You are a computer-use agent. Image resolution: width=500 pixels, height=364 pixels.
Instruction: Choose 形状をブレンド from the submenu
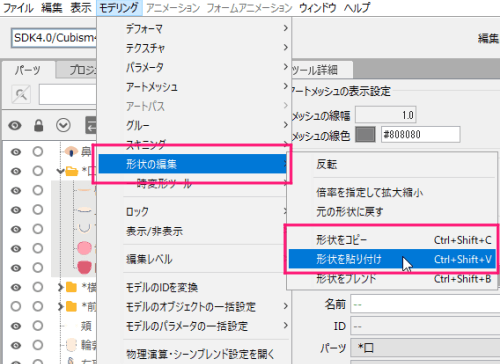[392, 278]
